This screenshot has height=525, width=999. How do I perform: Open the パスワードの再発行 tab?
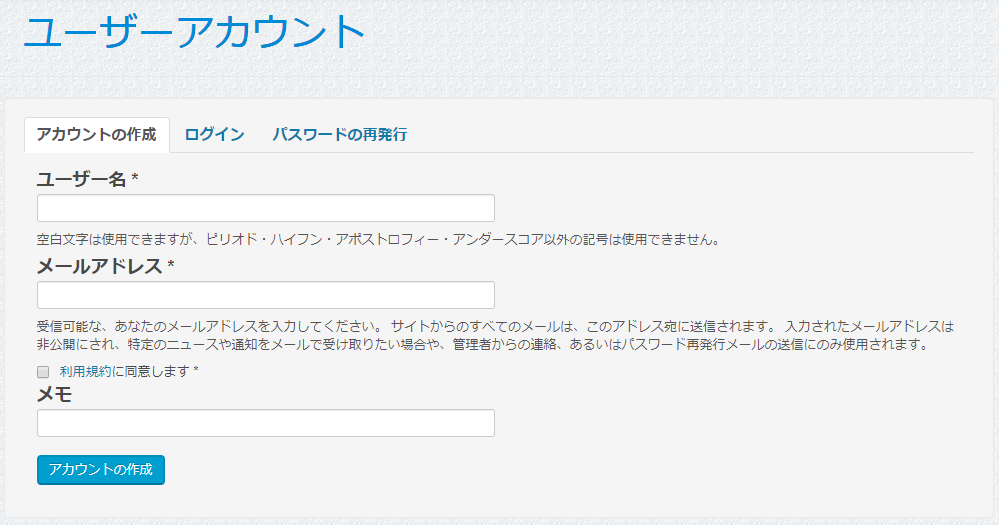(x=340, y=134)
